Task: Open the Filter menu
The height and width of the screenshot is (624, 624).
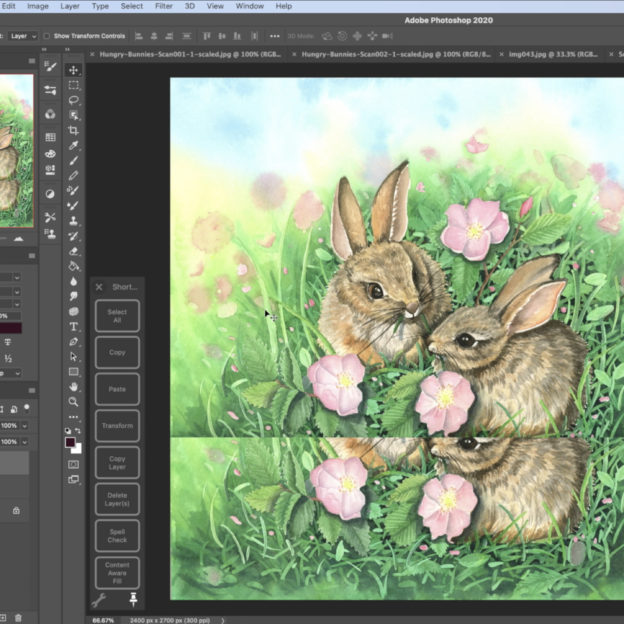Action: [164, 6]
